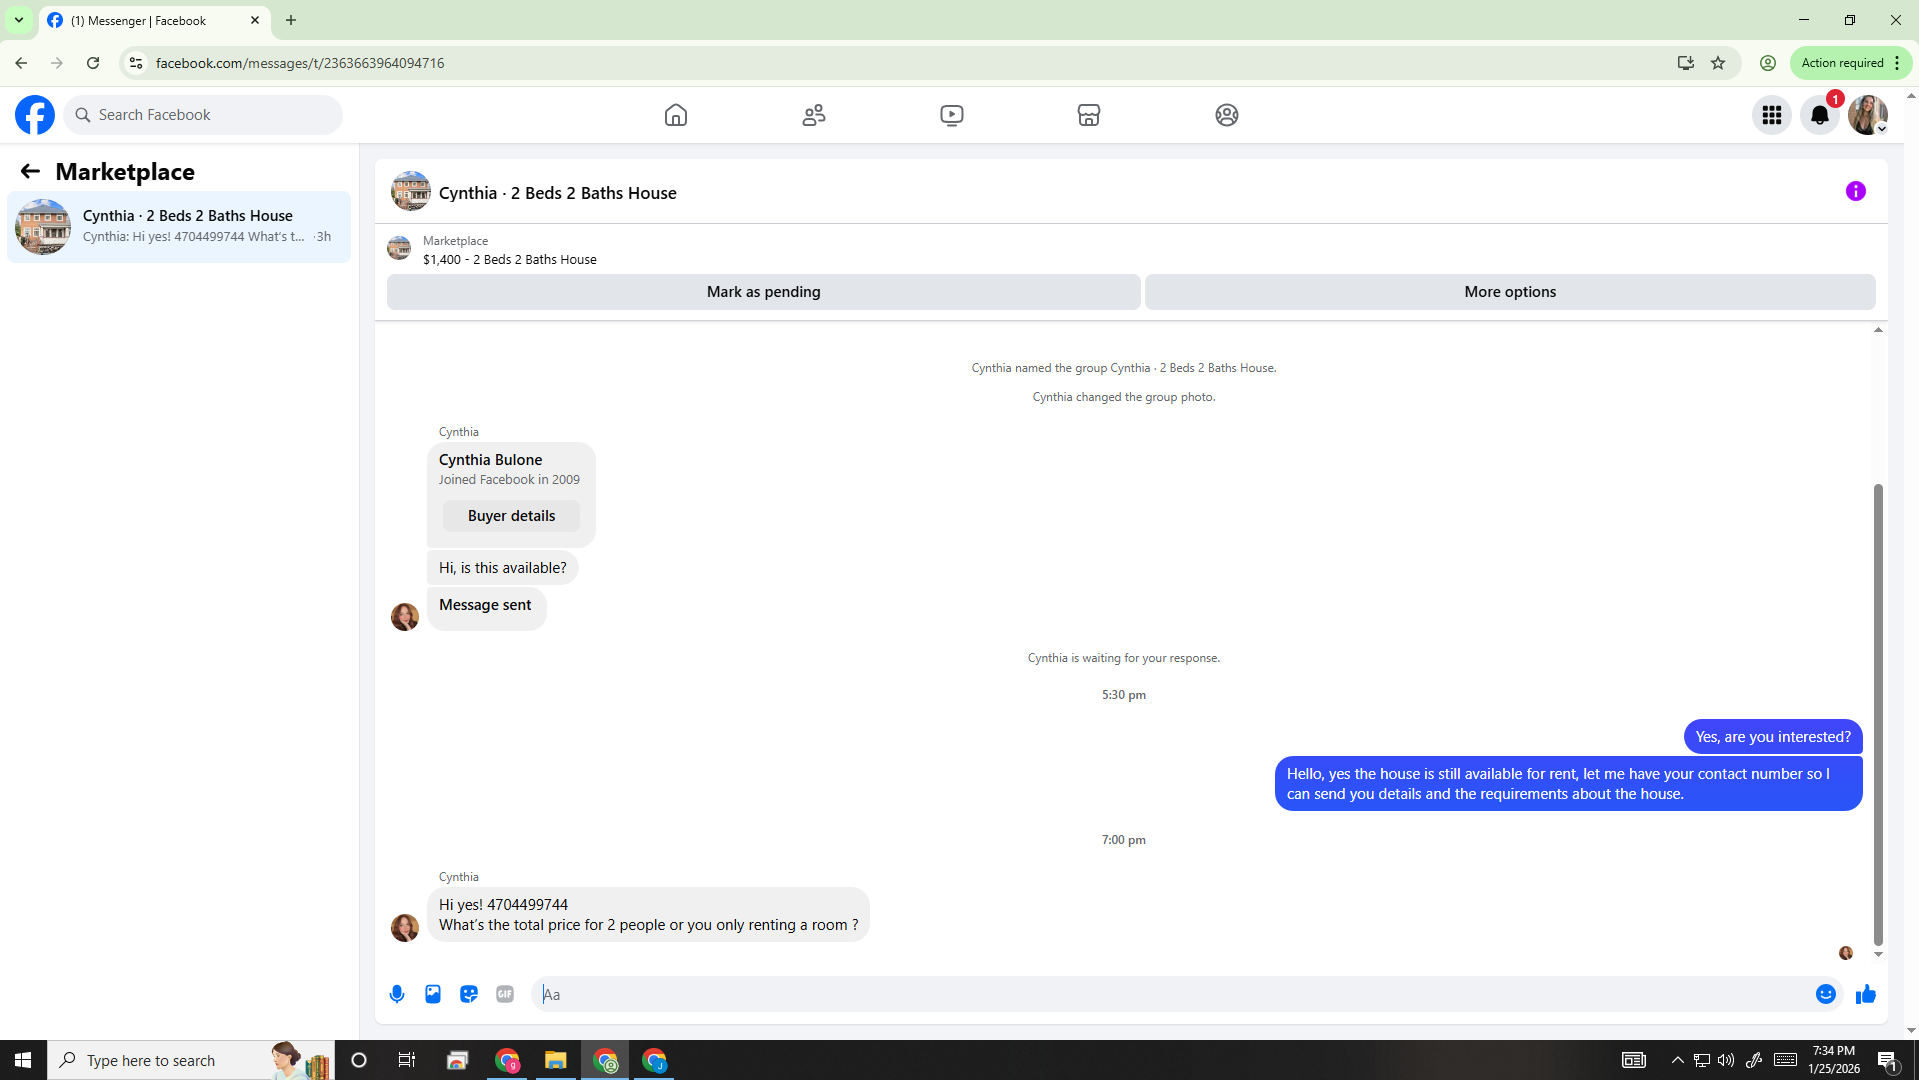Click the conversation header listing thumbnail
Viewport: 1919px width, 1080px height.
click(x=411, y=191)
